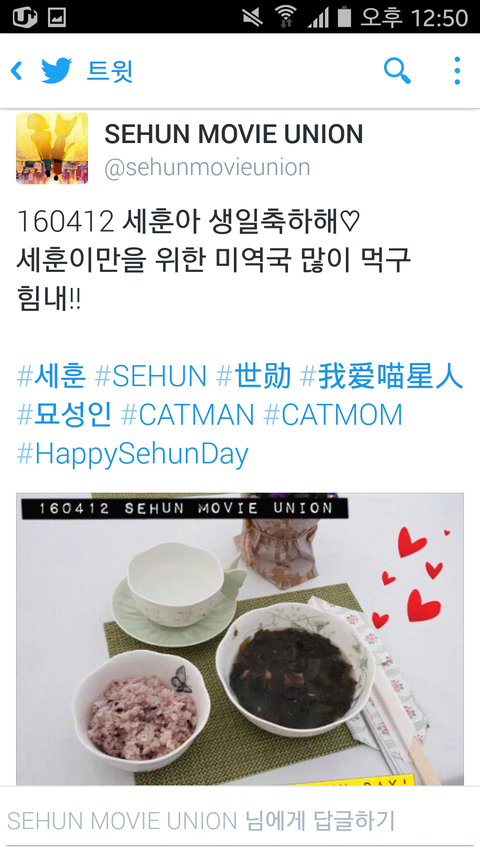Open the #CATMOM hashtag

(333, 415)
